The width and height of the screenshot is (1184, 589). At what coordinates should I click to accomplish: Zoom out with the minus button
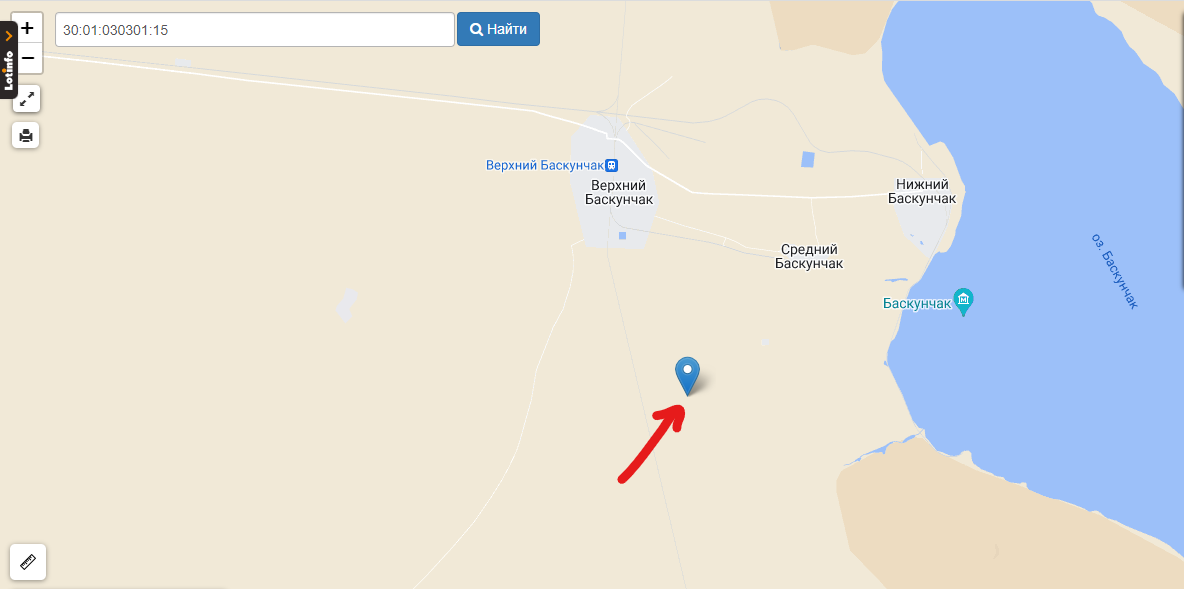click(28, 58)
